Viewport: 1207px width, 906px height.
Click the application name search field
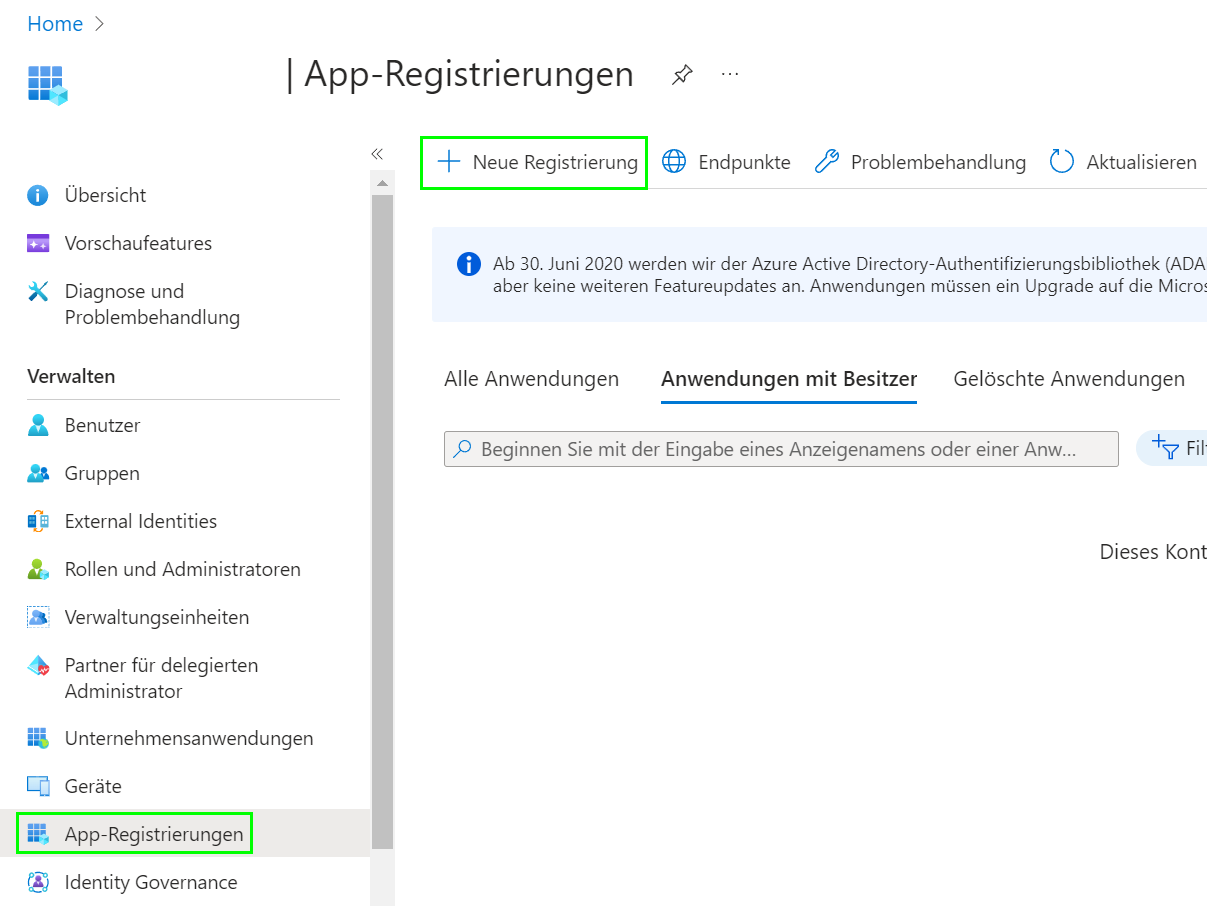click(x=781, y=449)
